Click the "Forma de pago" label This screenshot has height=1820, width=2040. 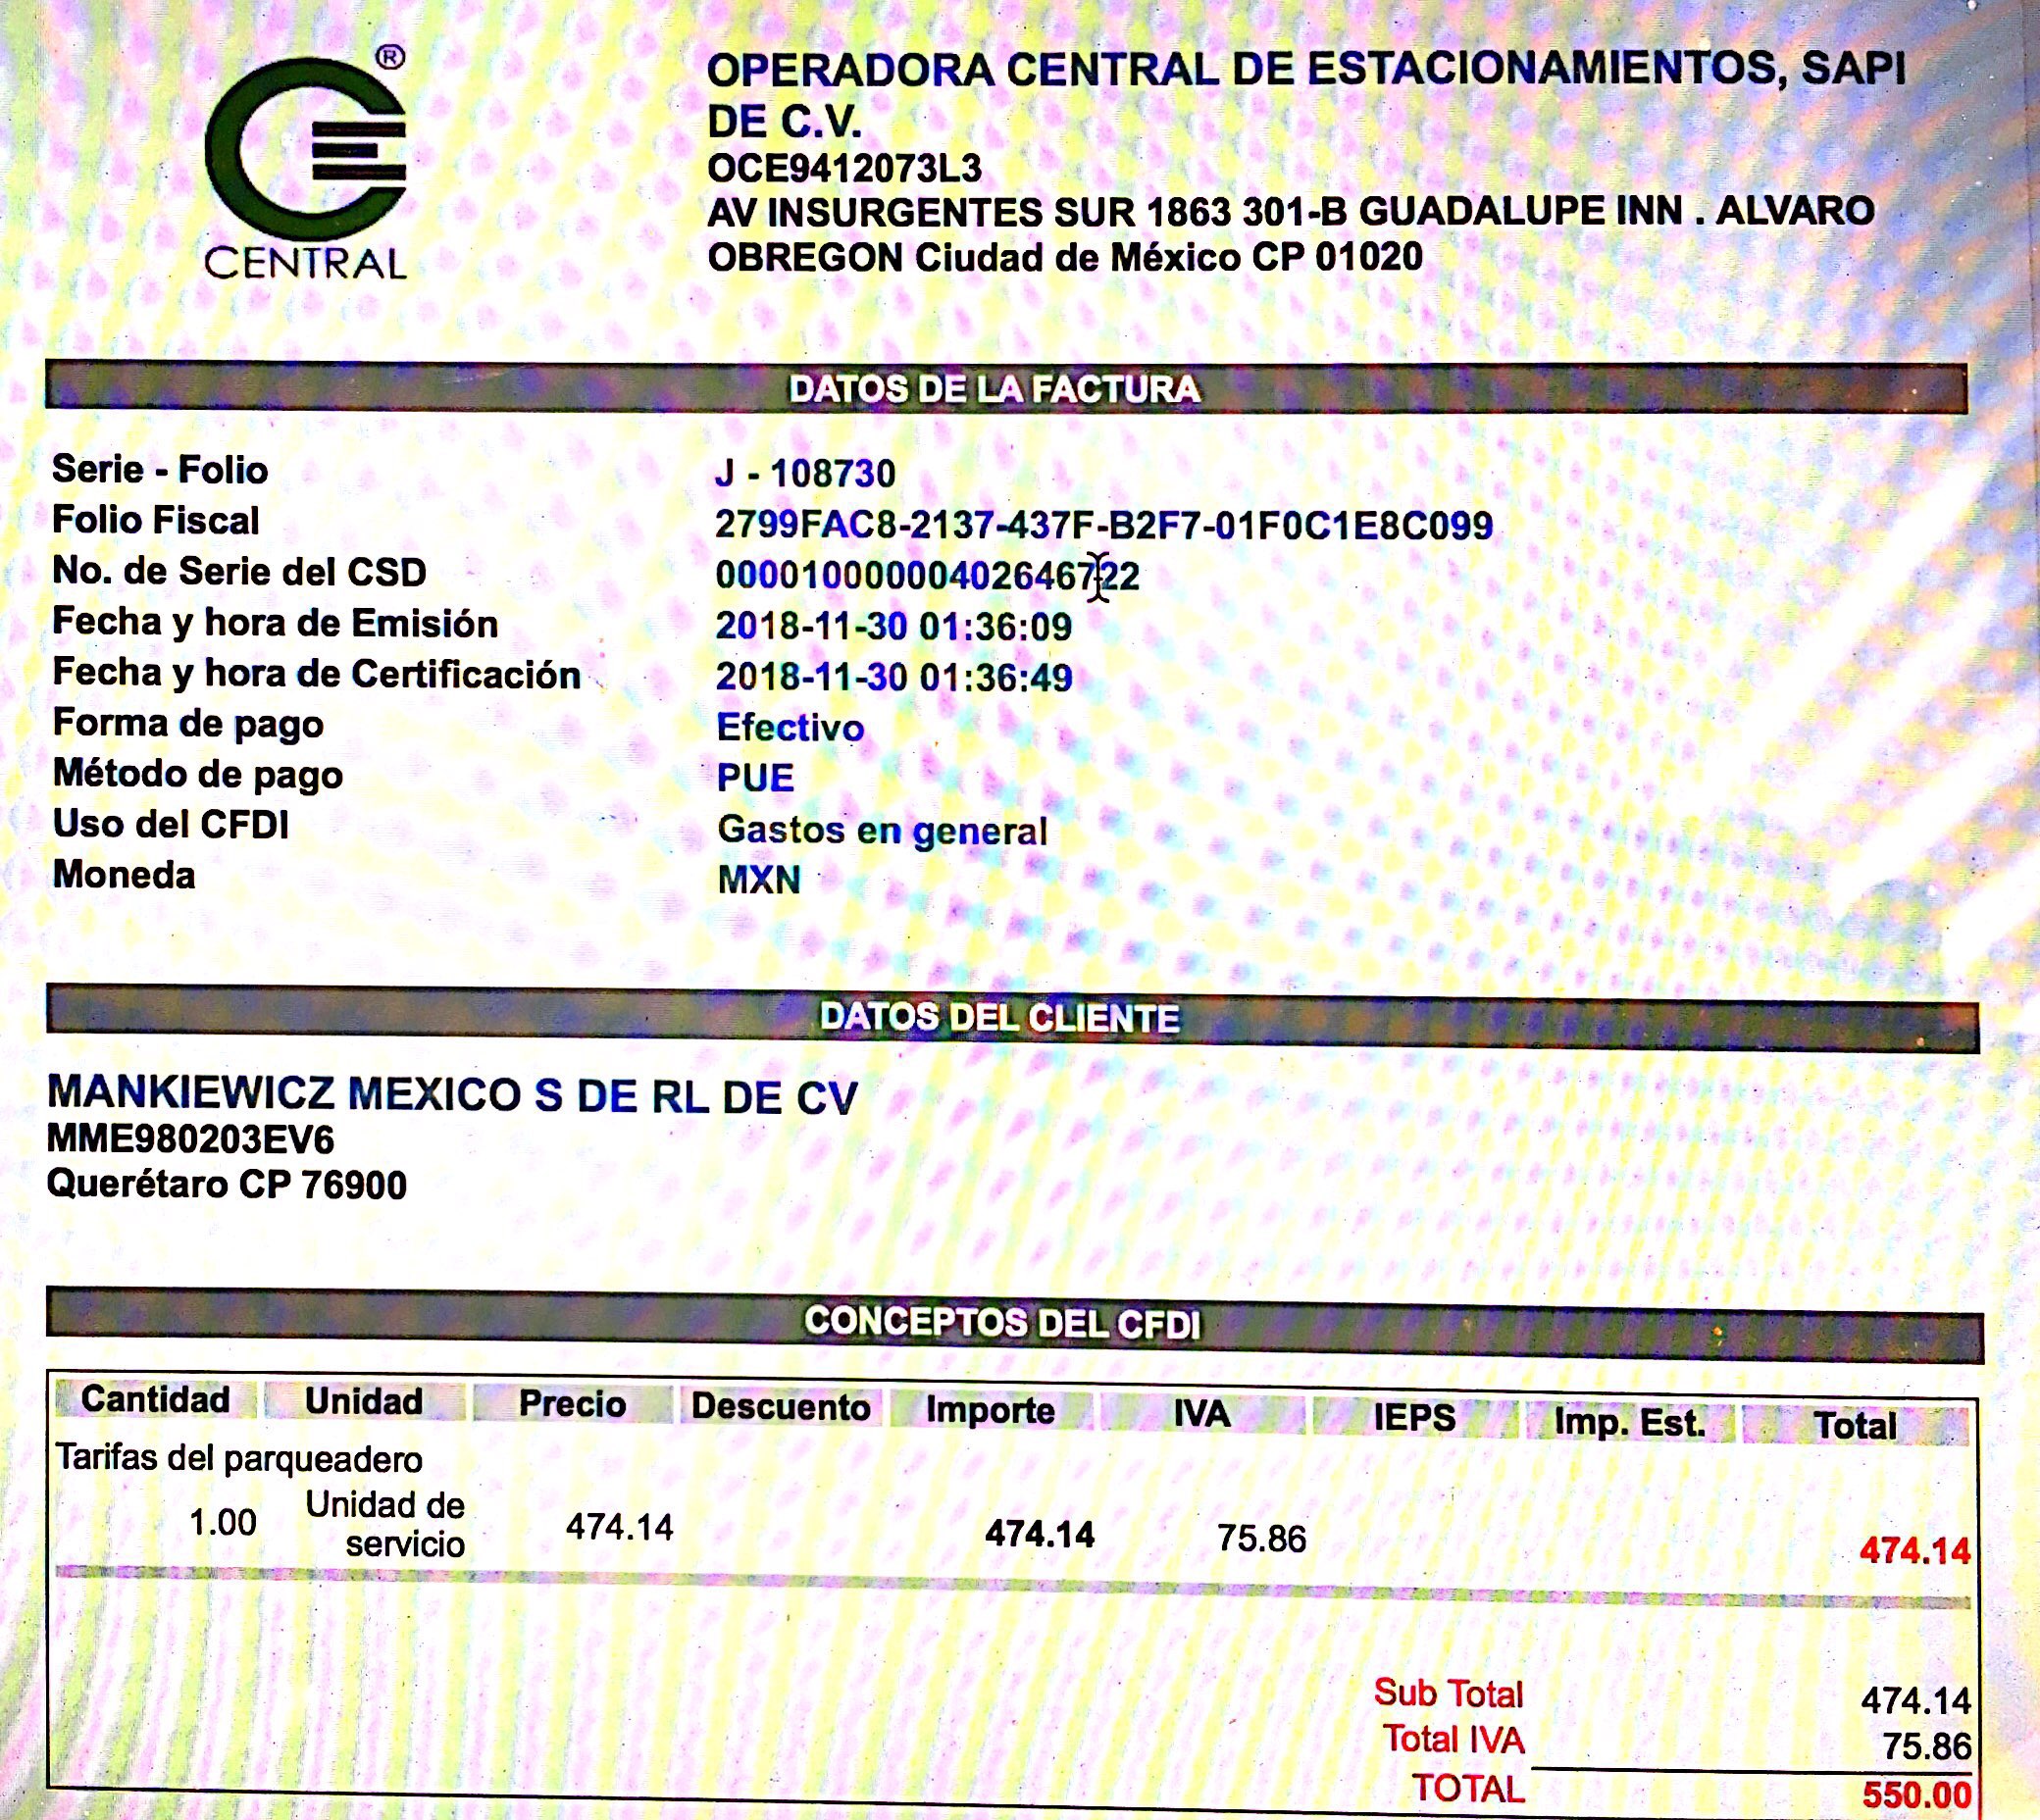pyautogui.click(x=188, y=723)
